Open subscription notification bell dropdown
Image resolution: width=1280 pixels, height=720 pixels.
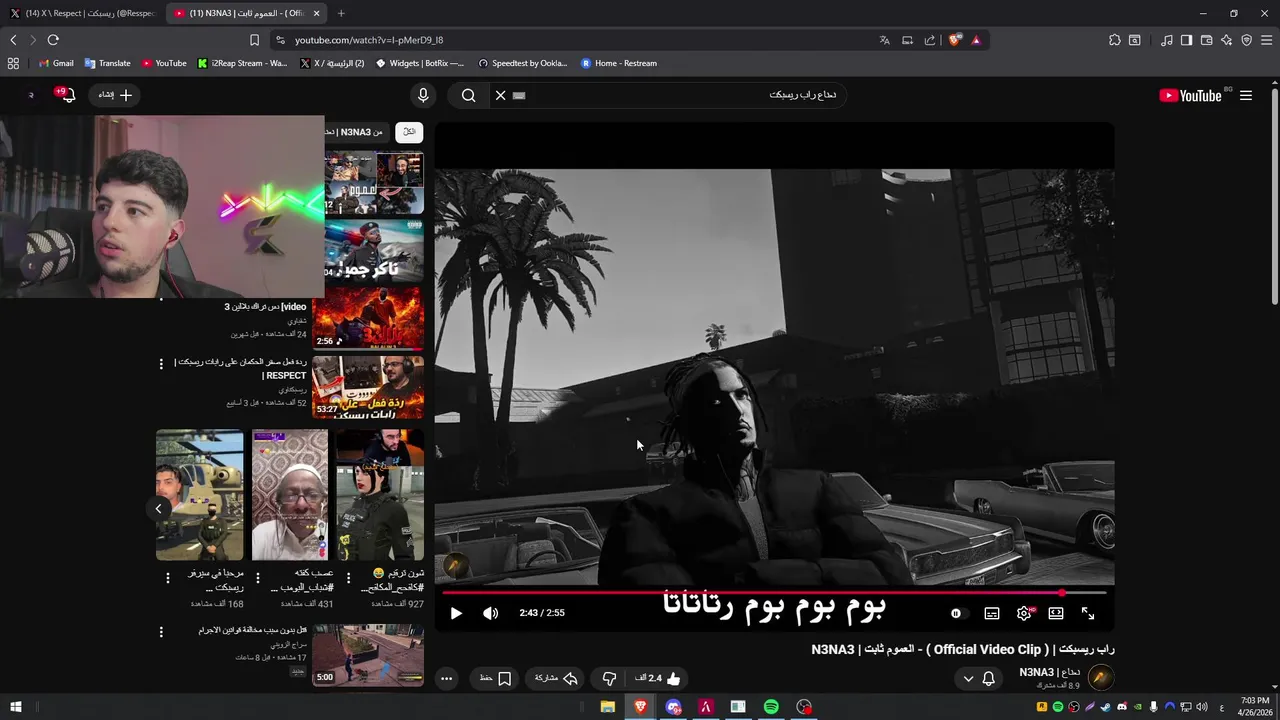click(979, 678)
